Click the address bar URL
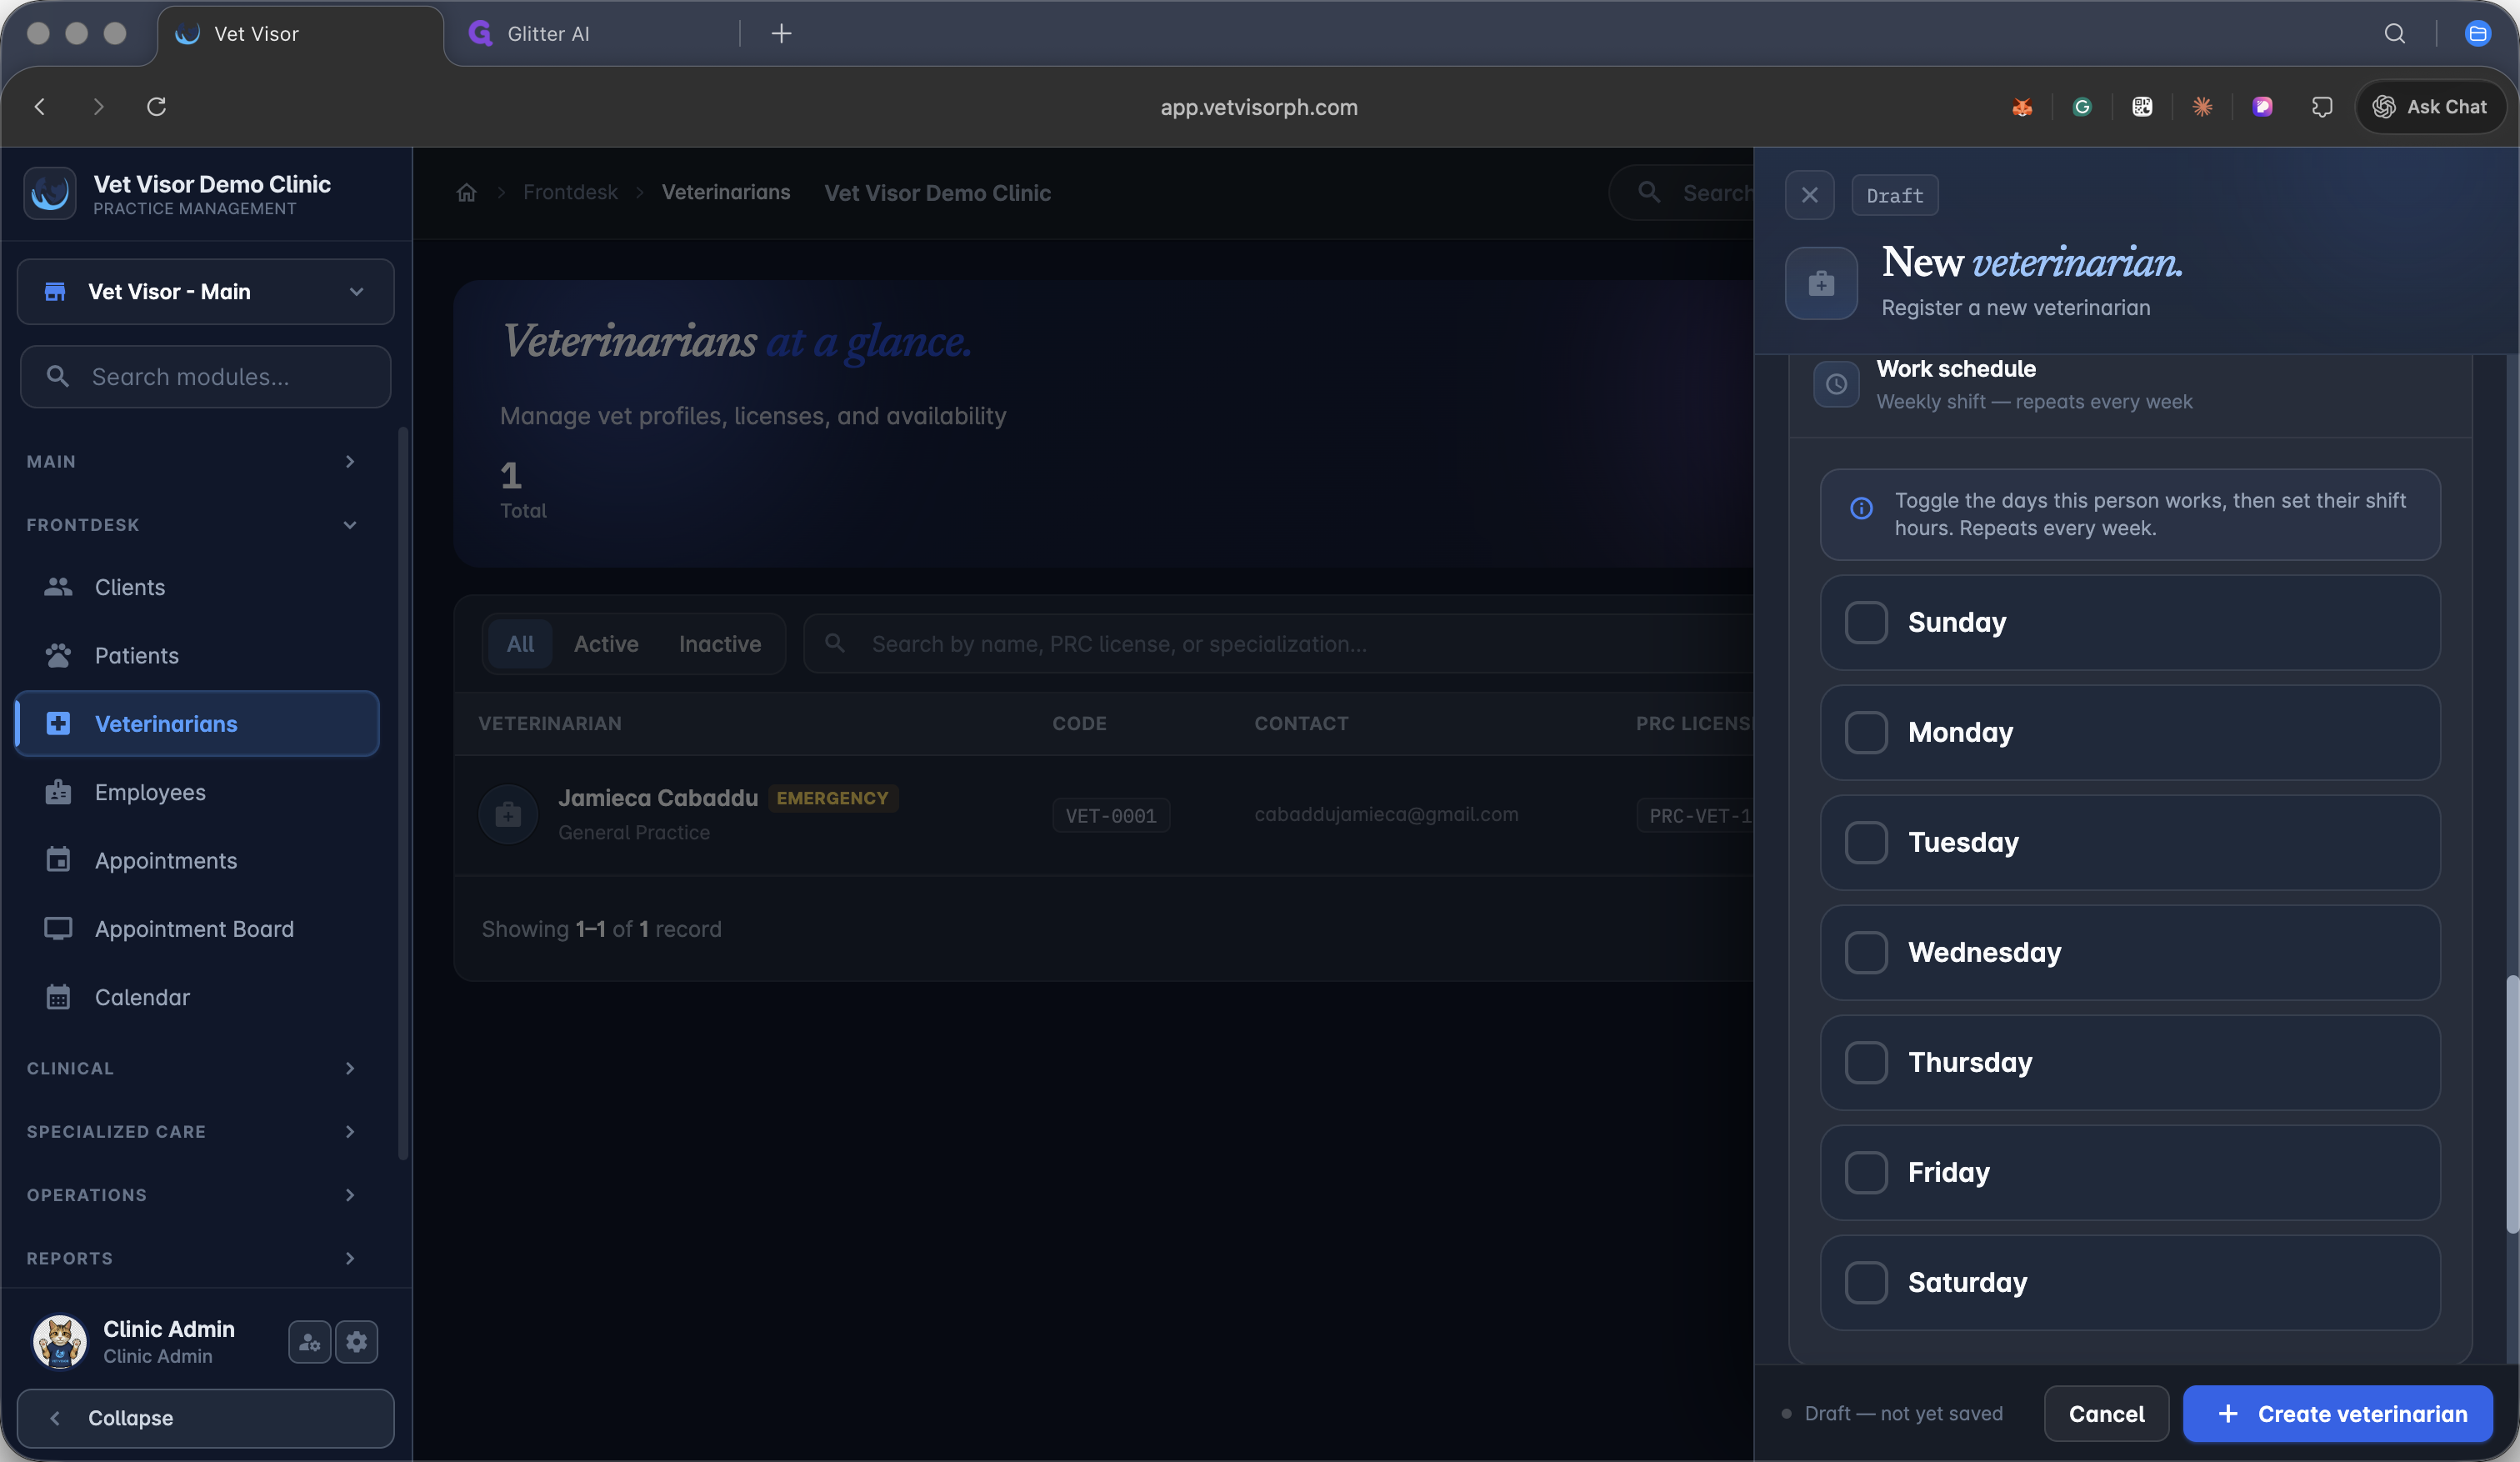Image resolution: width=2520 pixels, height=1462 pixels. click(x=1259, y=107)
